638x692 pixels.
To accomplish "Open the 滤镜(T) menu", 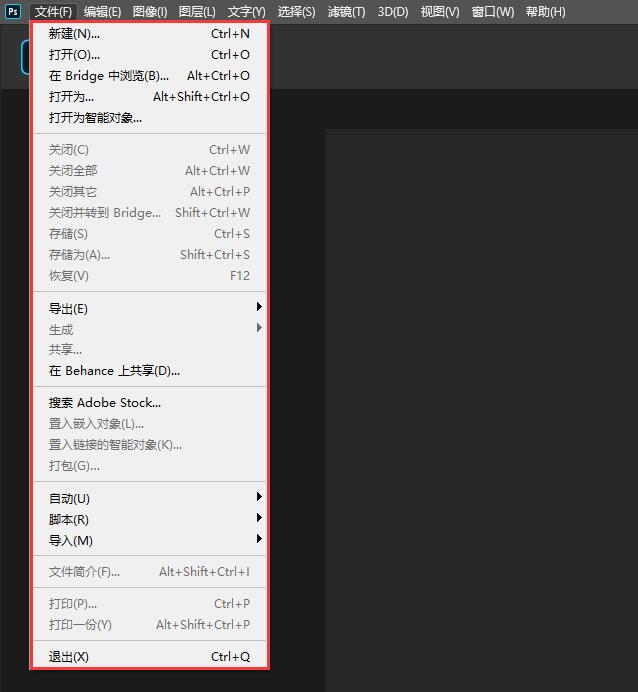I will click(346, 11).
